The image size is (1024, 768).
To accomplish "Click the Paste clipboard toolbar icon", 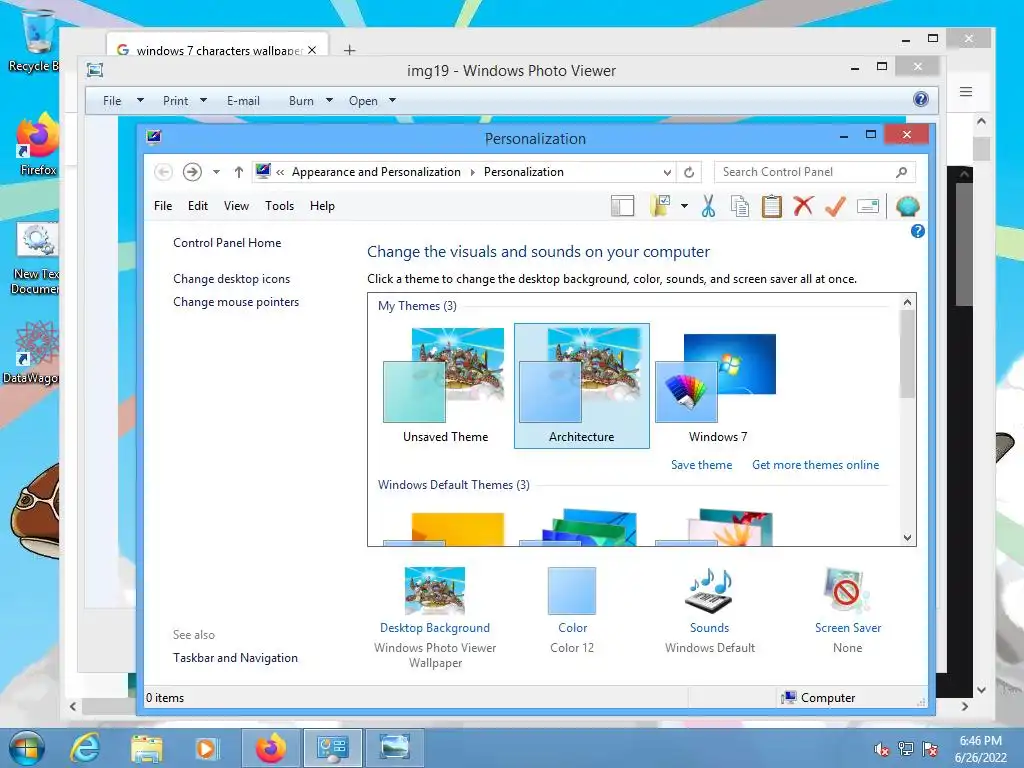I will (771, 206).
